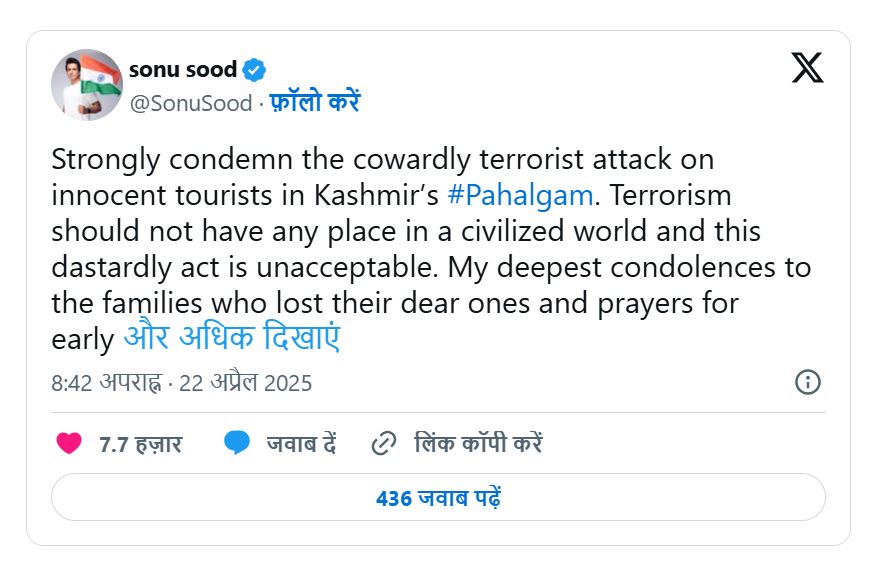Click लिंक कॉपी करें text
Image resolution: width=879 pixels, height=564 pixels.
(x=478, y=444)
